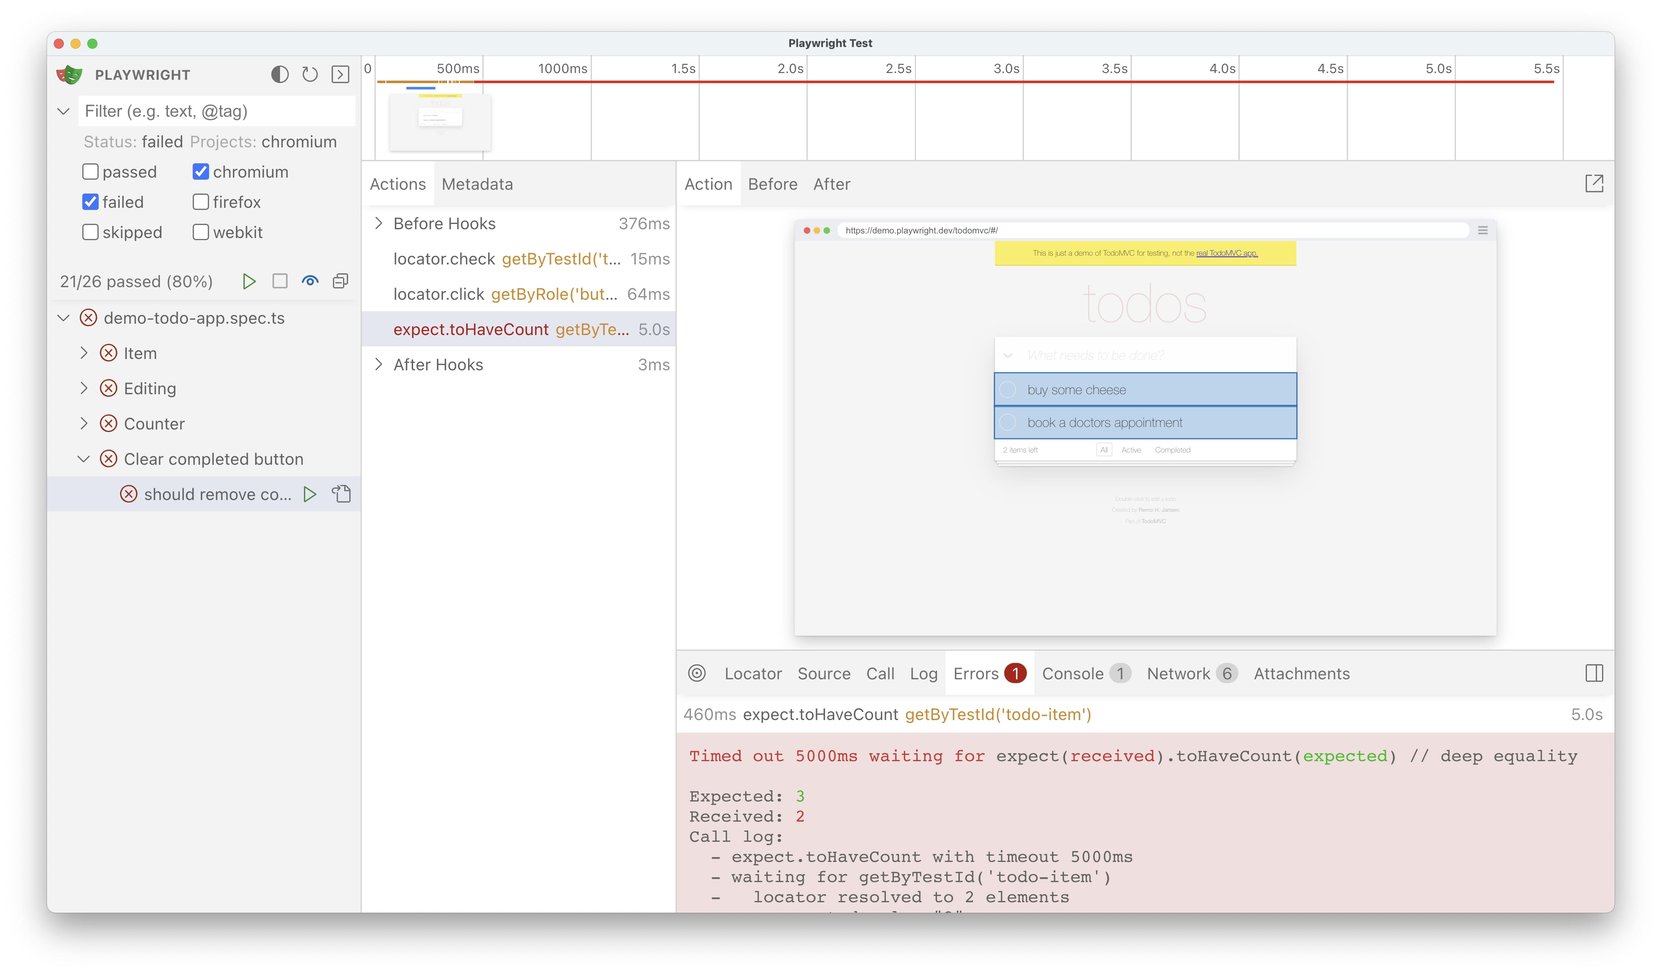Enable watch-all mode with the eye icon

(310, 281)
